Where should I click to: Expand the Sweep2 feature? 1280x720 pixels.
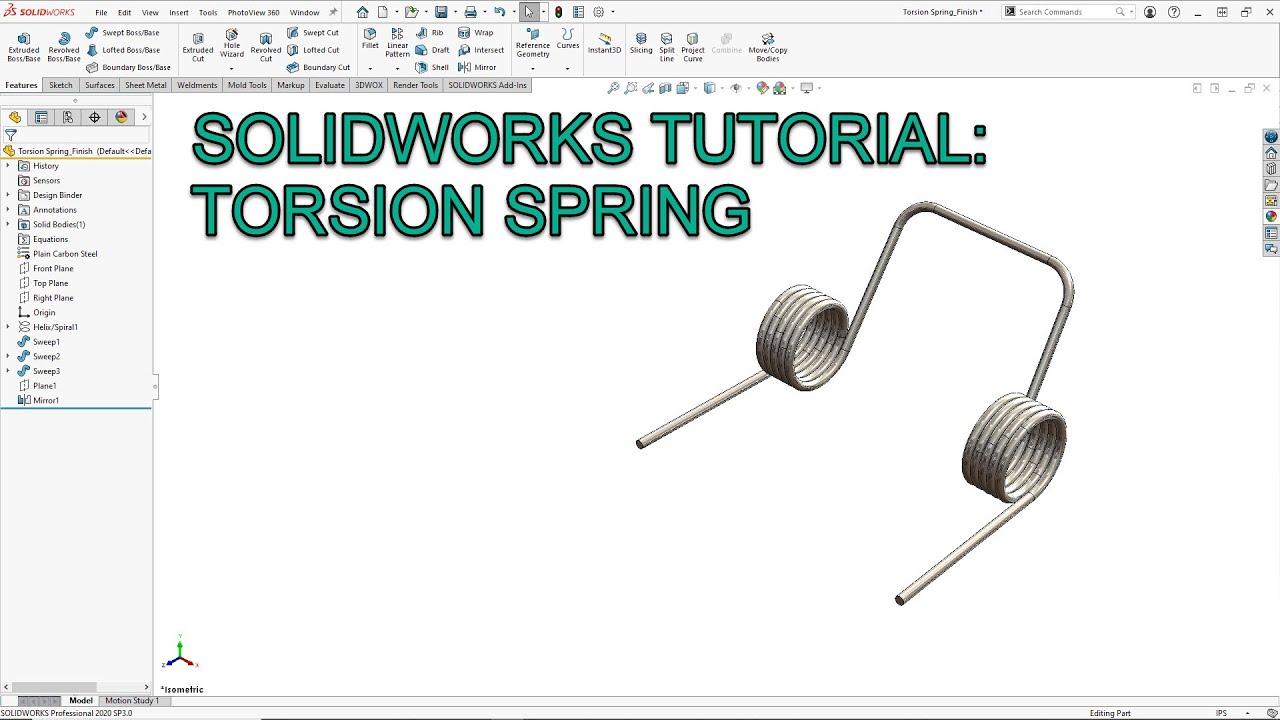tap(8, 356)
